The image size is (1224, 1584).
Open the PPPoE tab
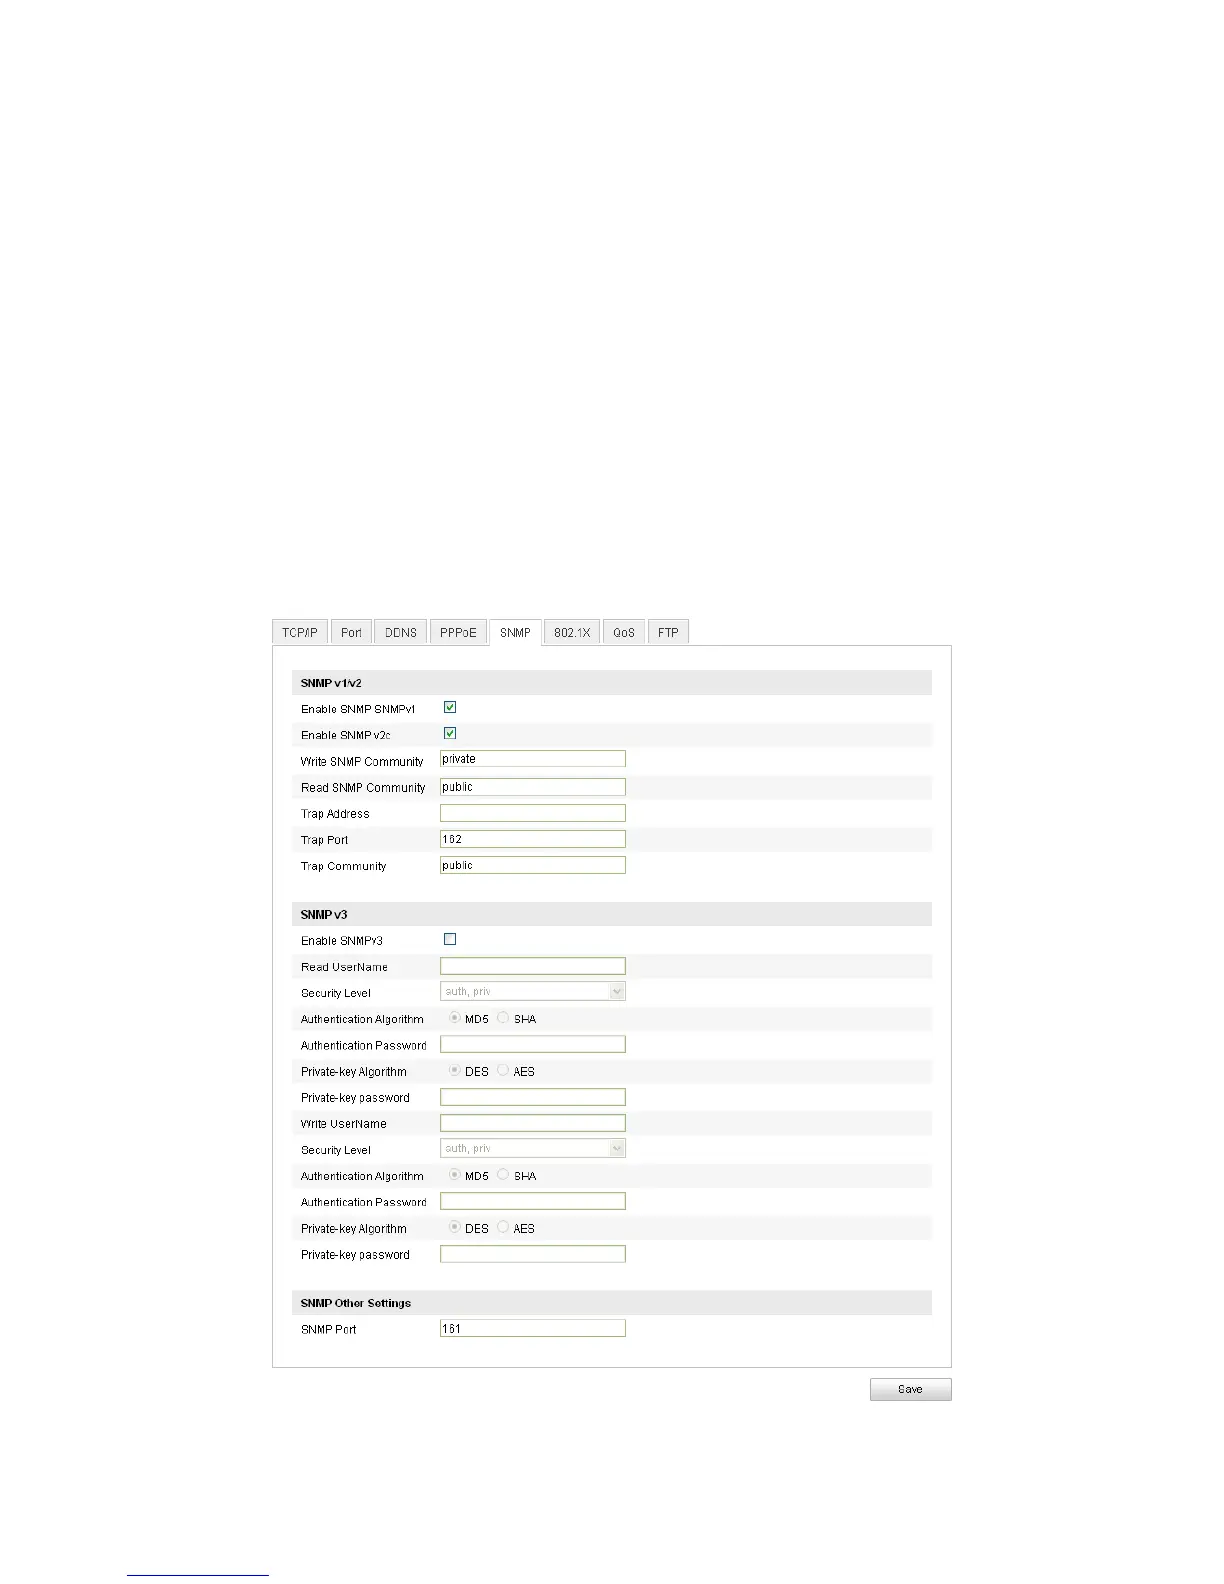point(458,633)
